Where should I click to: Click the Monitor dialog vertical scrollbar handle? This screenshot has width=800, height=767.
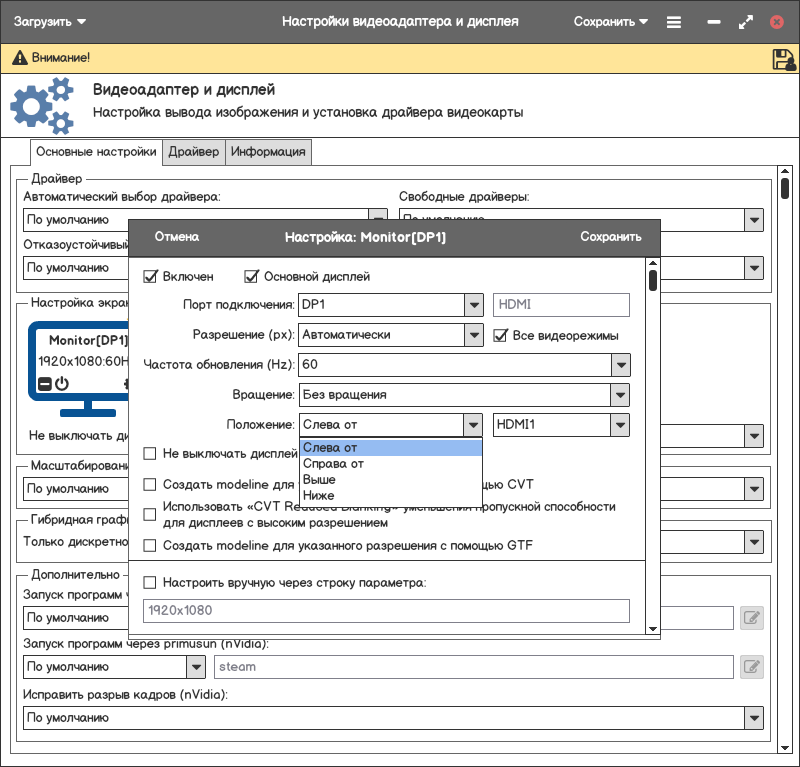[653, 279]
